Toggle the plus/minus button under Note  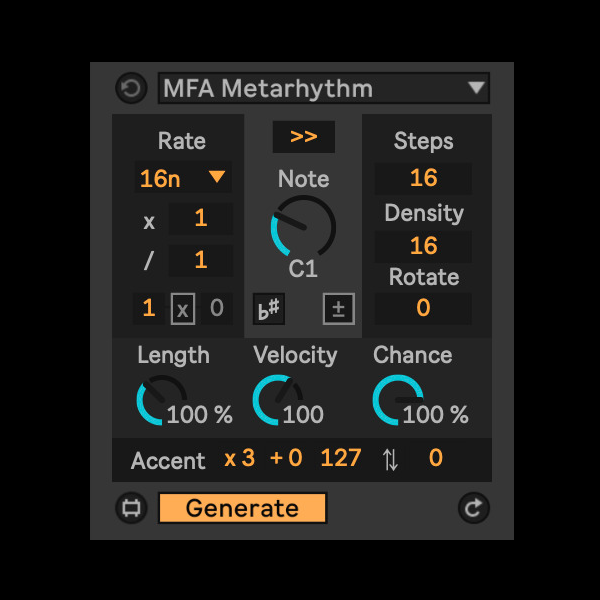pyautogui.click(x=339, y=309)
